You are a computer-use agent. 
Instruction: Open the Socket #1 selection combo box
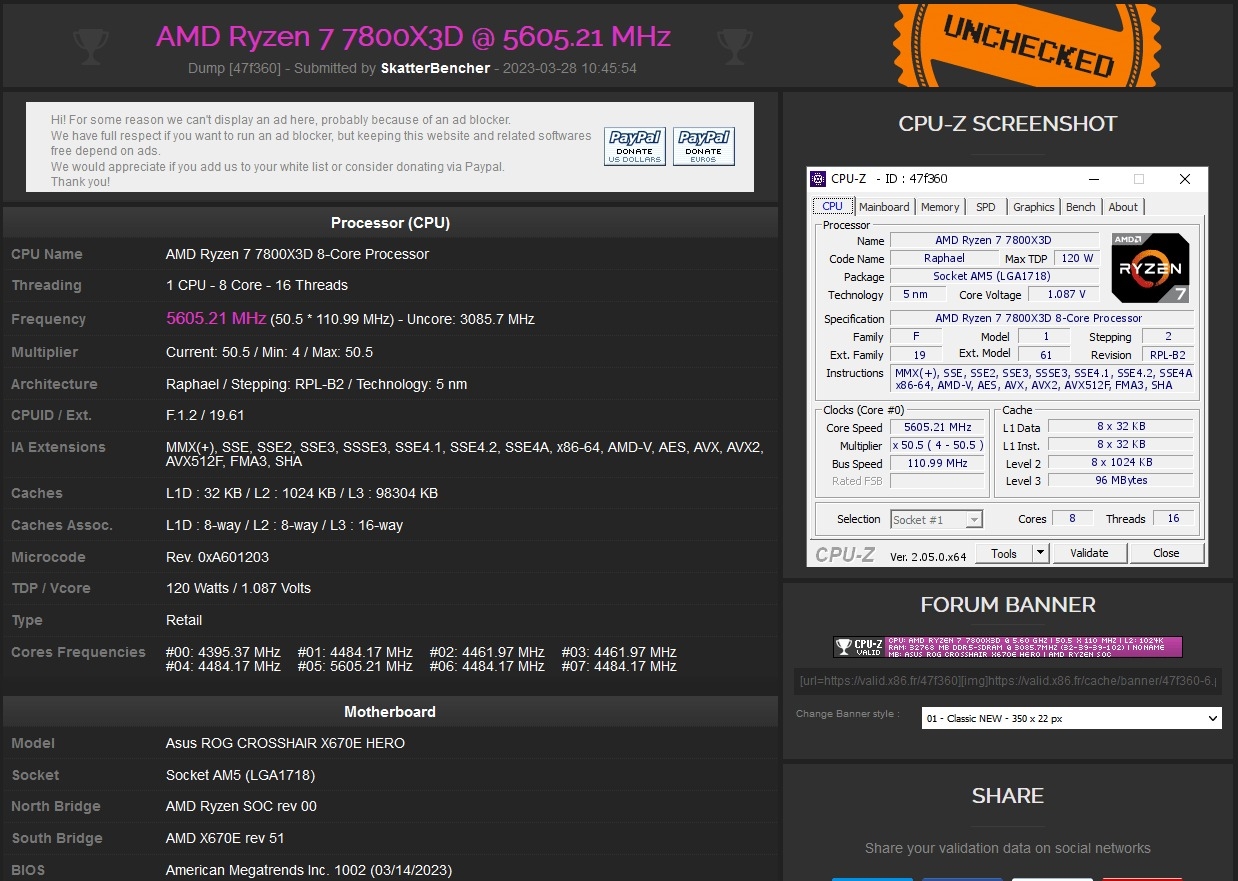click(x=937, y=519)
